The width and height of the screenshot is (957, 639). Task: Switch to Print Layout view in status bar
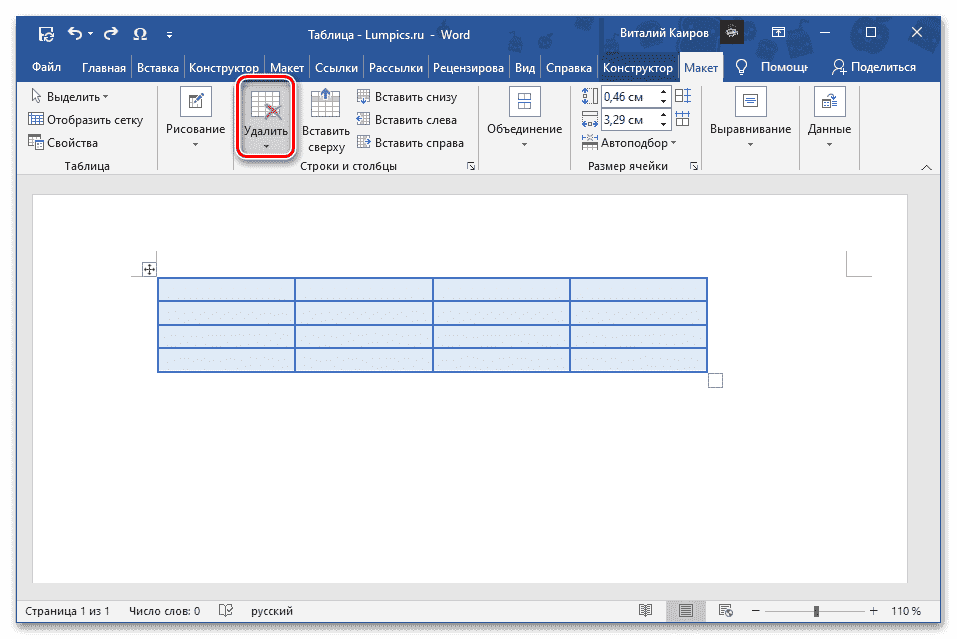pos(685,610)
